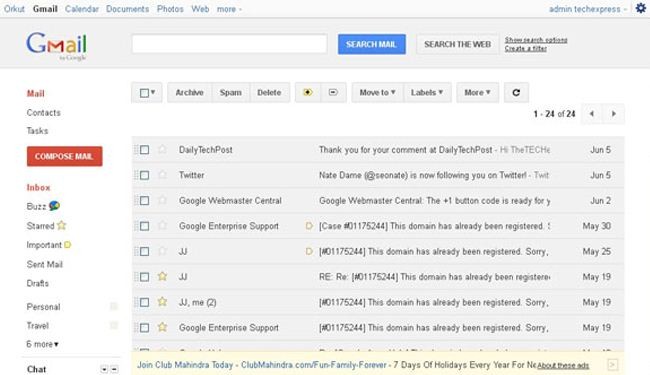Click the Gmail logo
The height and width of the screenshot is (375, 650).
coord(57,46)
